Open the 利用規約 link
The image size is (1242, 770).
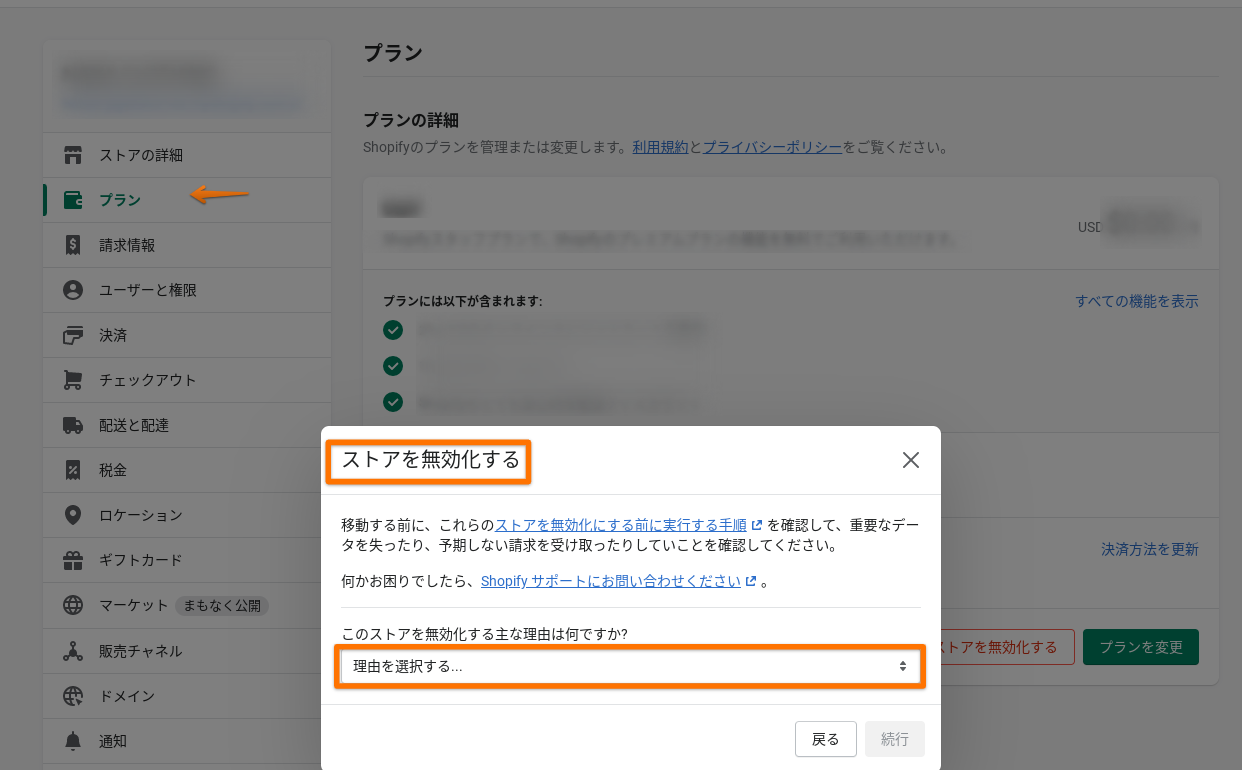click(x=660, y=147)
